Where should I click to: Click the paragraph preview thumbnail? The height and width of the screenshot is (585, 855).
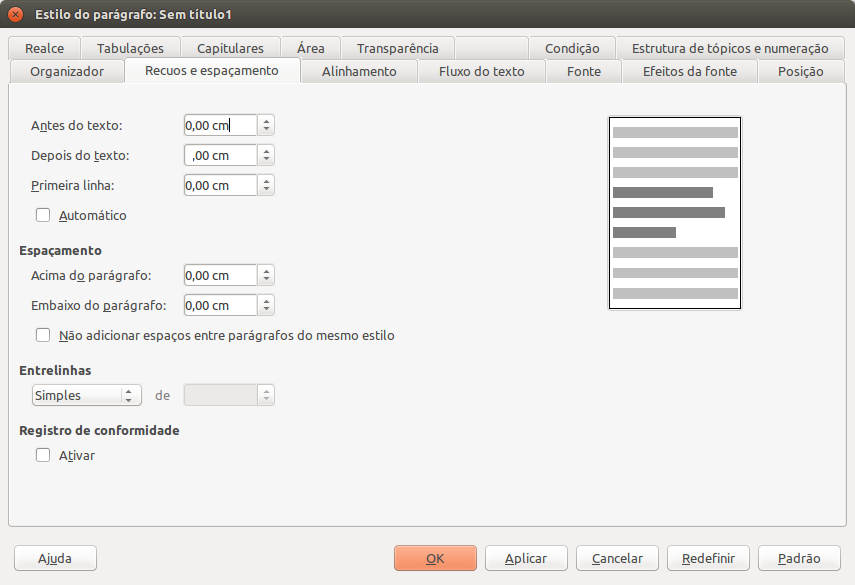[675, 213]
